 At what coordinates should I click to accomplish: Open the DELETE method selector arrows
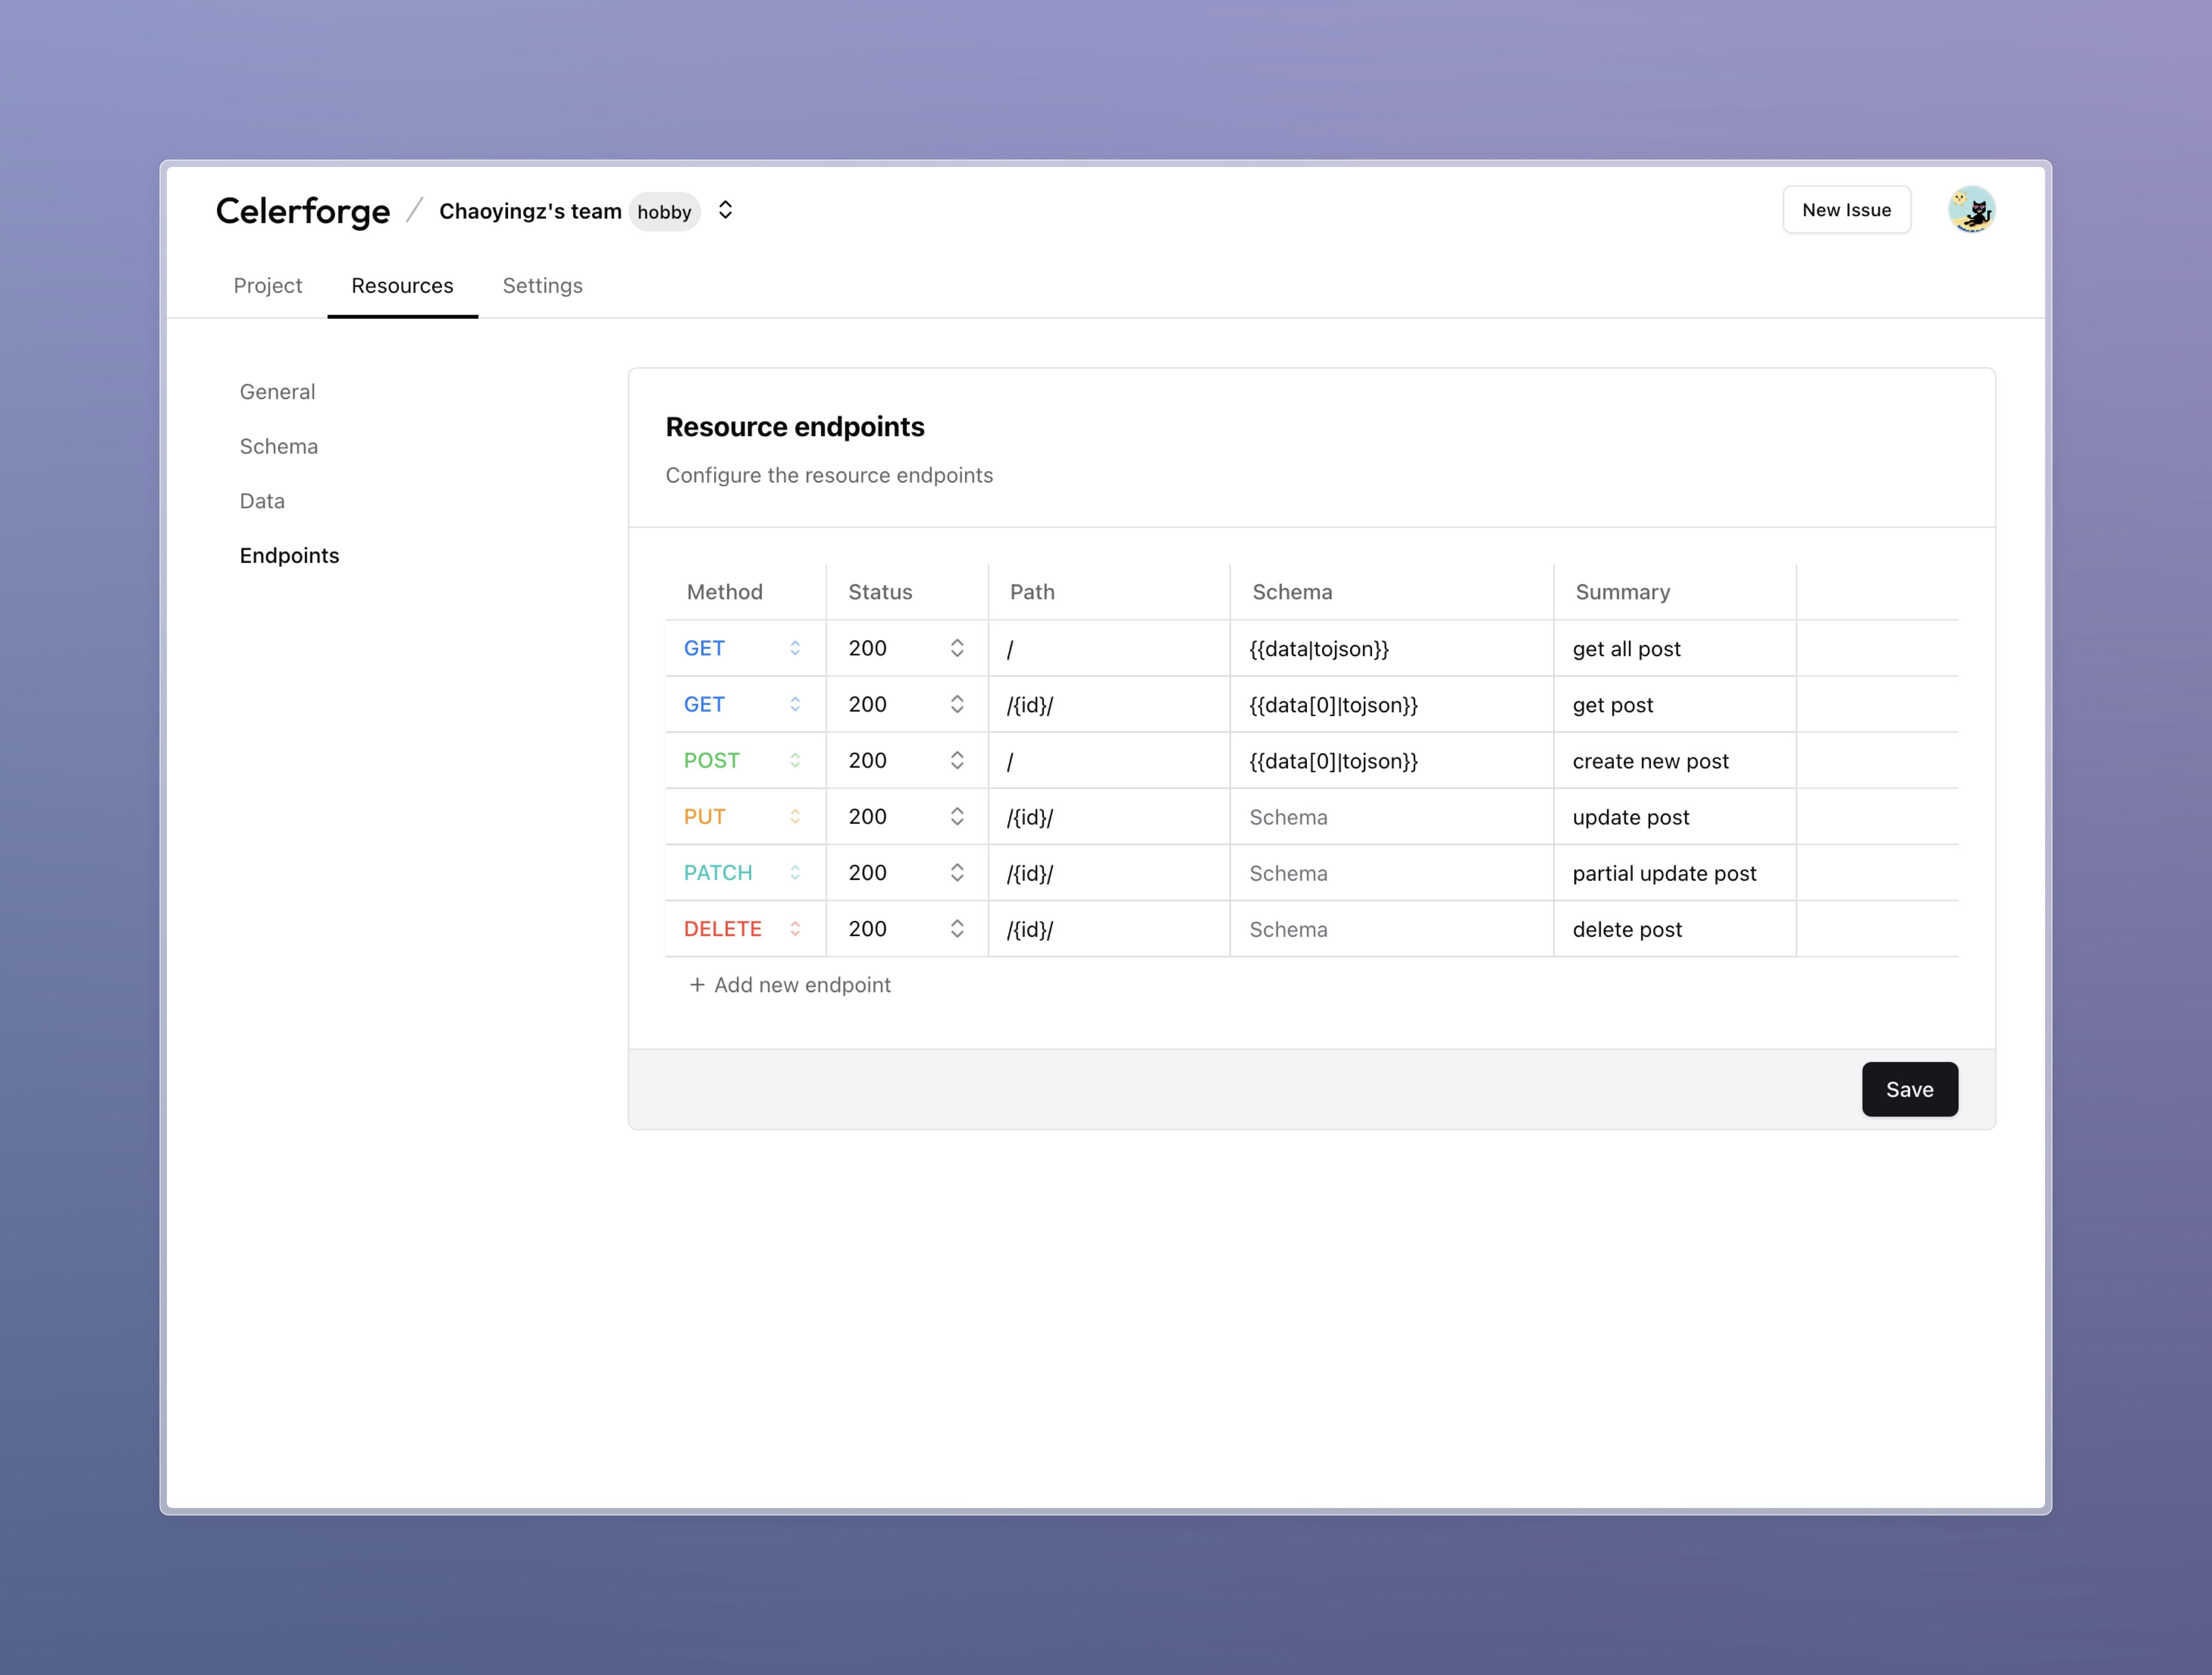point(795,929)
